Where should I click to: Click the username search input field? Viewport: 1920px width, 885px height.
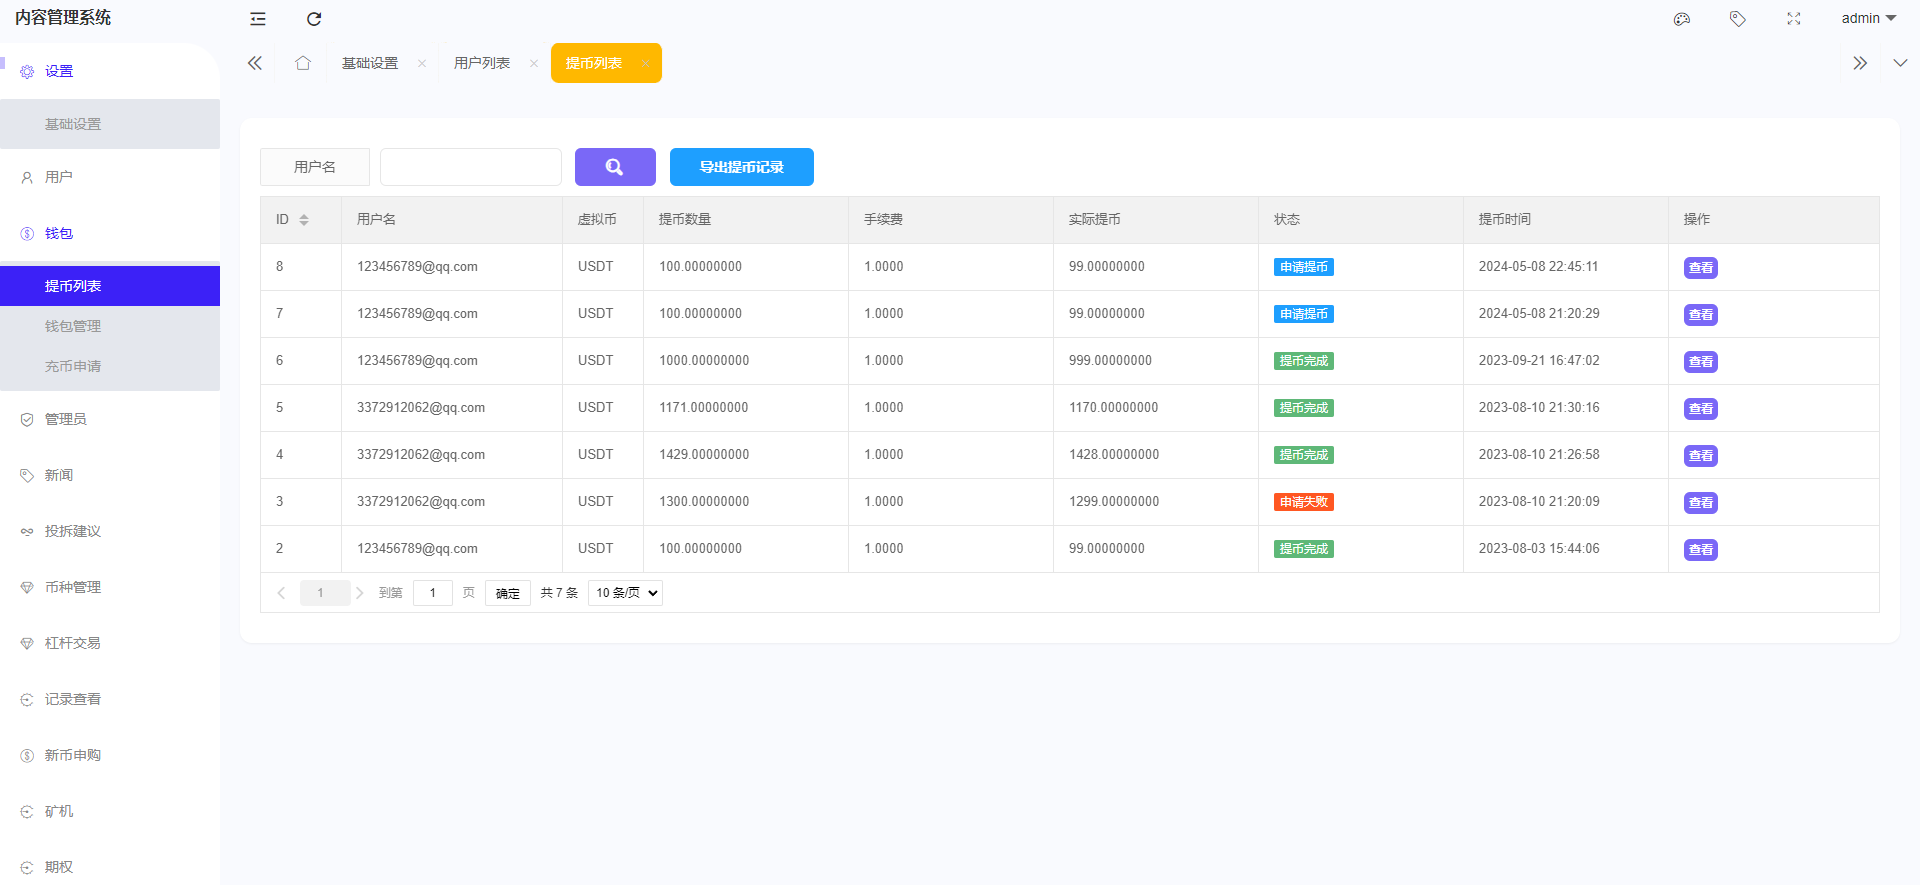pyautogui.click(x=471, y=167)
